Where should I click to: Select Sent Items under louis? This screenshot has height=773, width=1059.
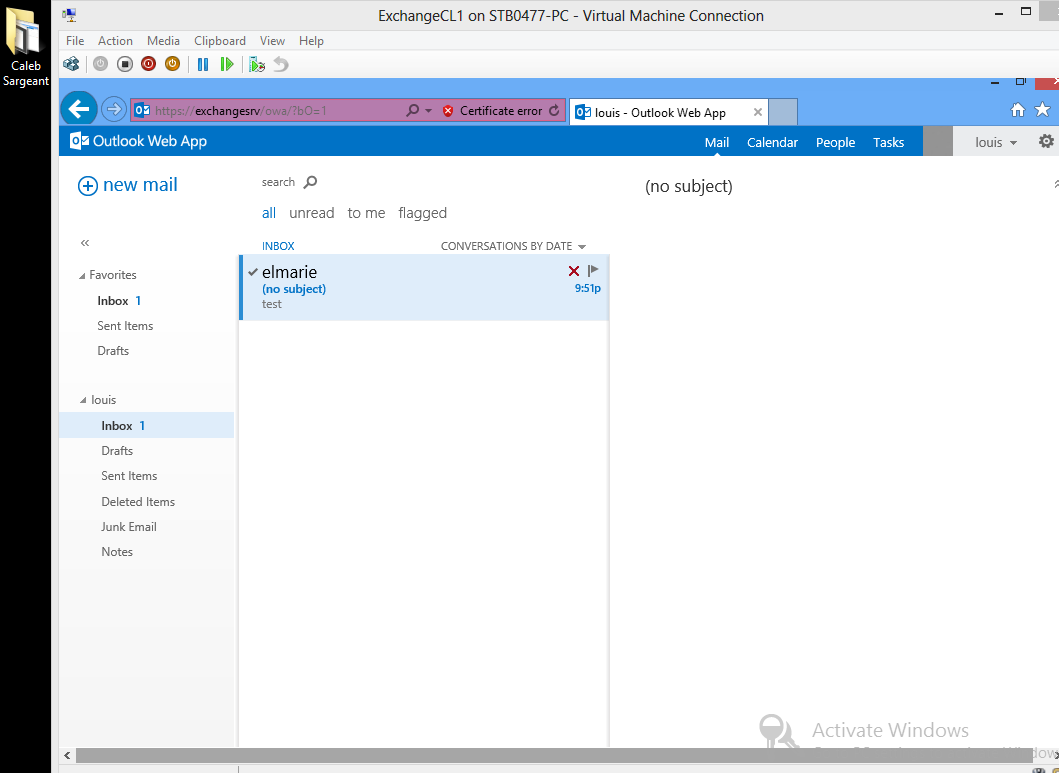pyautogui.click(x=129, y=476)
